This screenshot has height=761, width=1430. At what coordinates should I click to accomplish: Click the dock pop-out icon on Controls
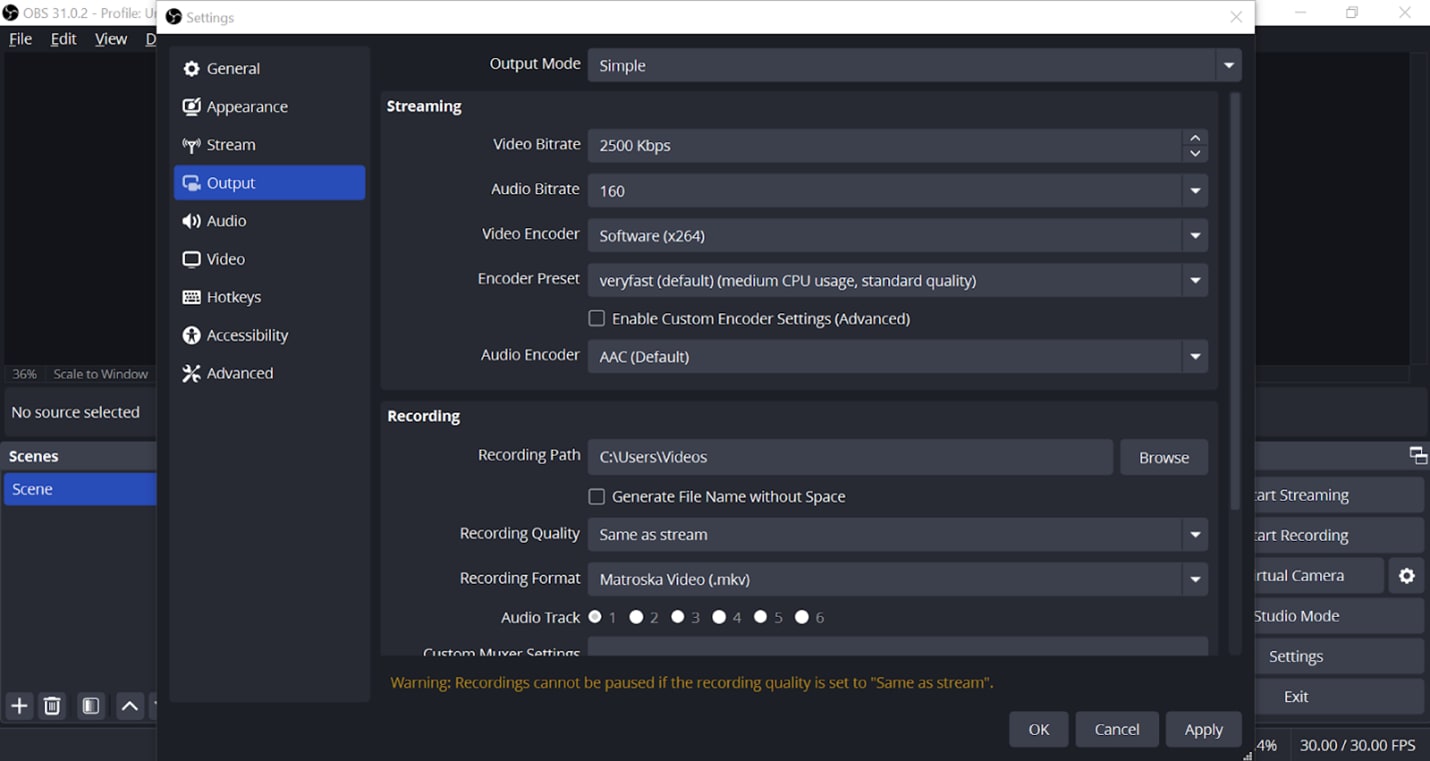click(x=1418, y=456)
